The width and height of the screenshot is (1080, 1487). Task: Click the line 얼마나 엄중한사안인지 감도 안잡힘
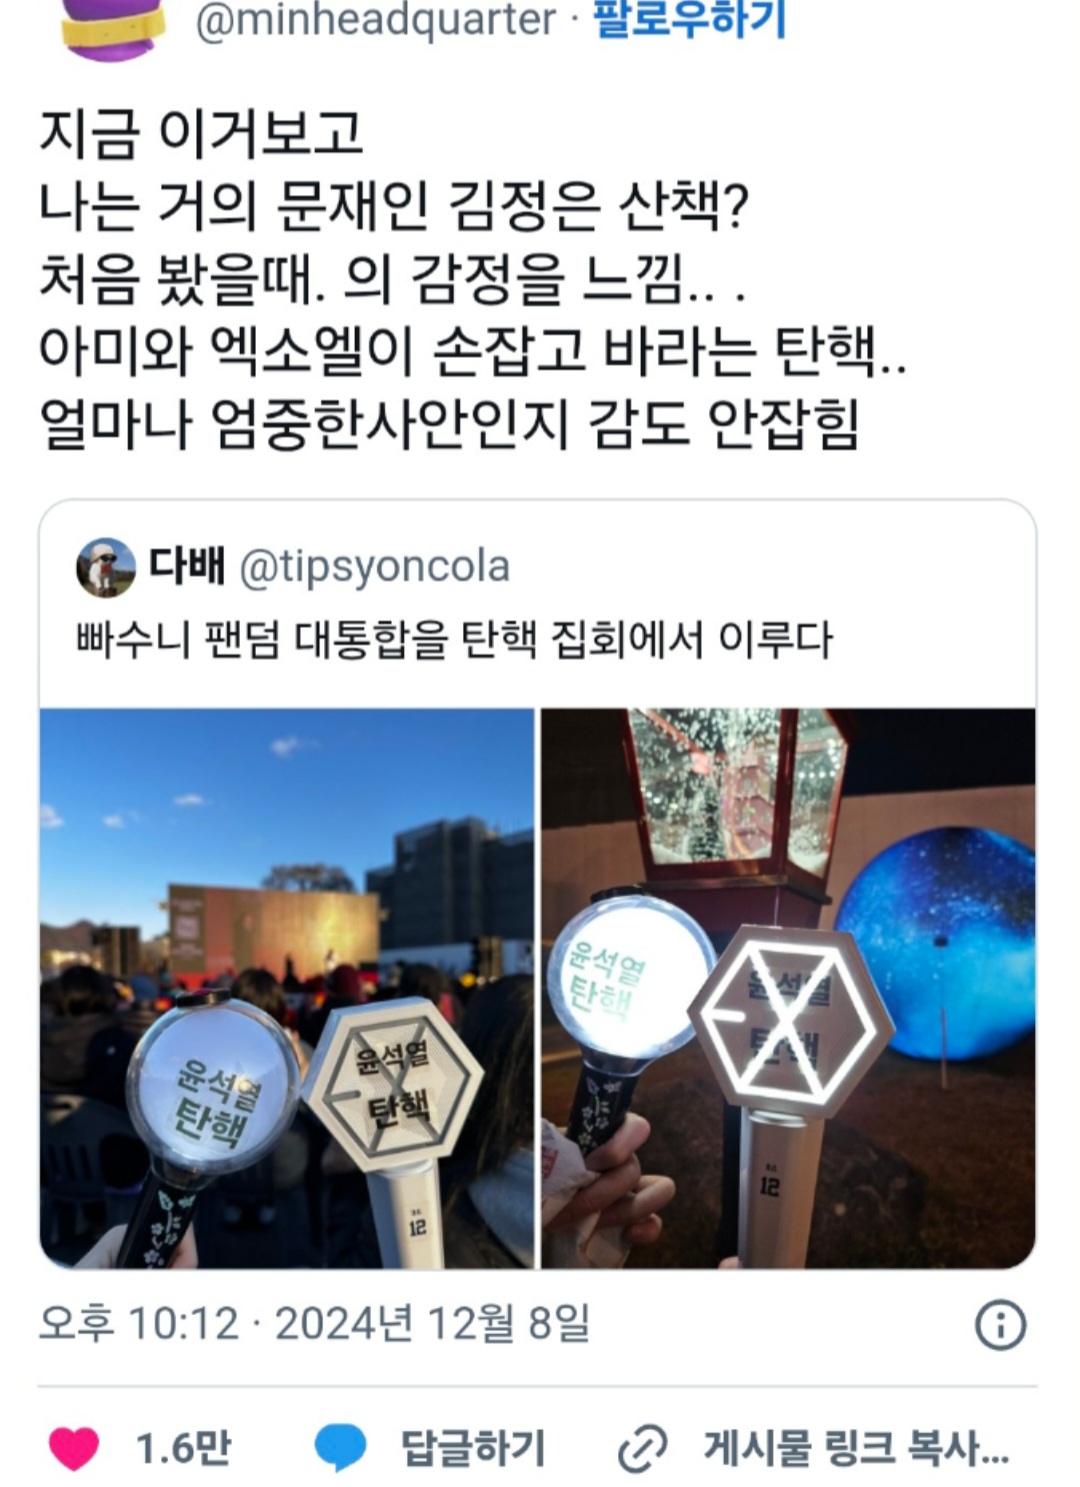click(449, 423)
